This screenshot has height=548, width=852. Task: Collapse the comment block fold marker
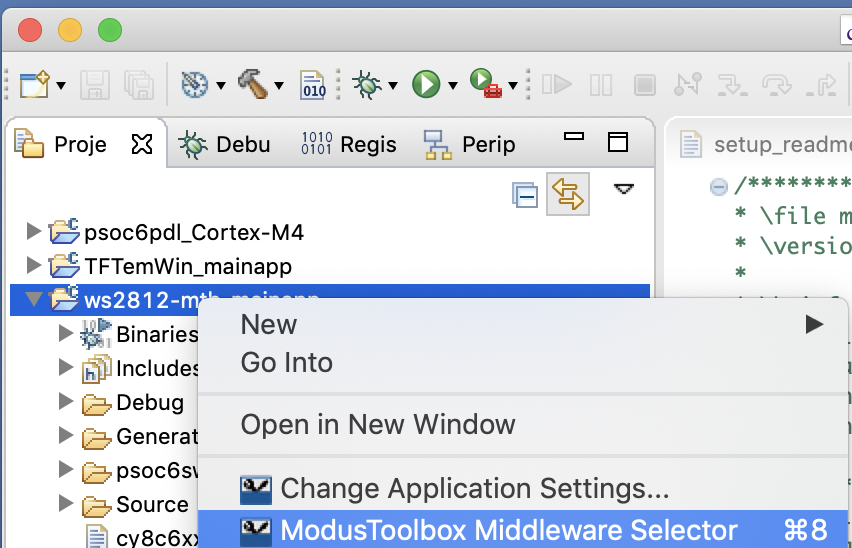(718, 187)
